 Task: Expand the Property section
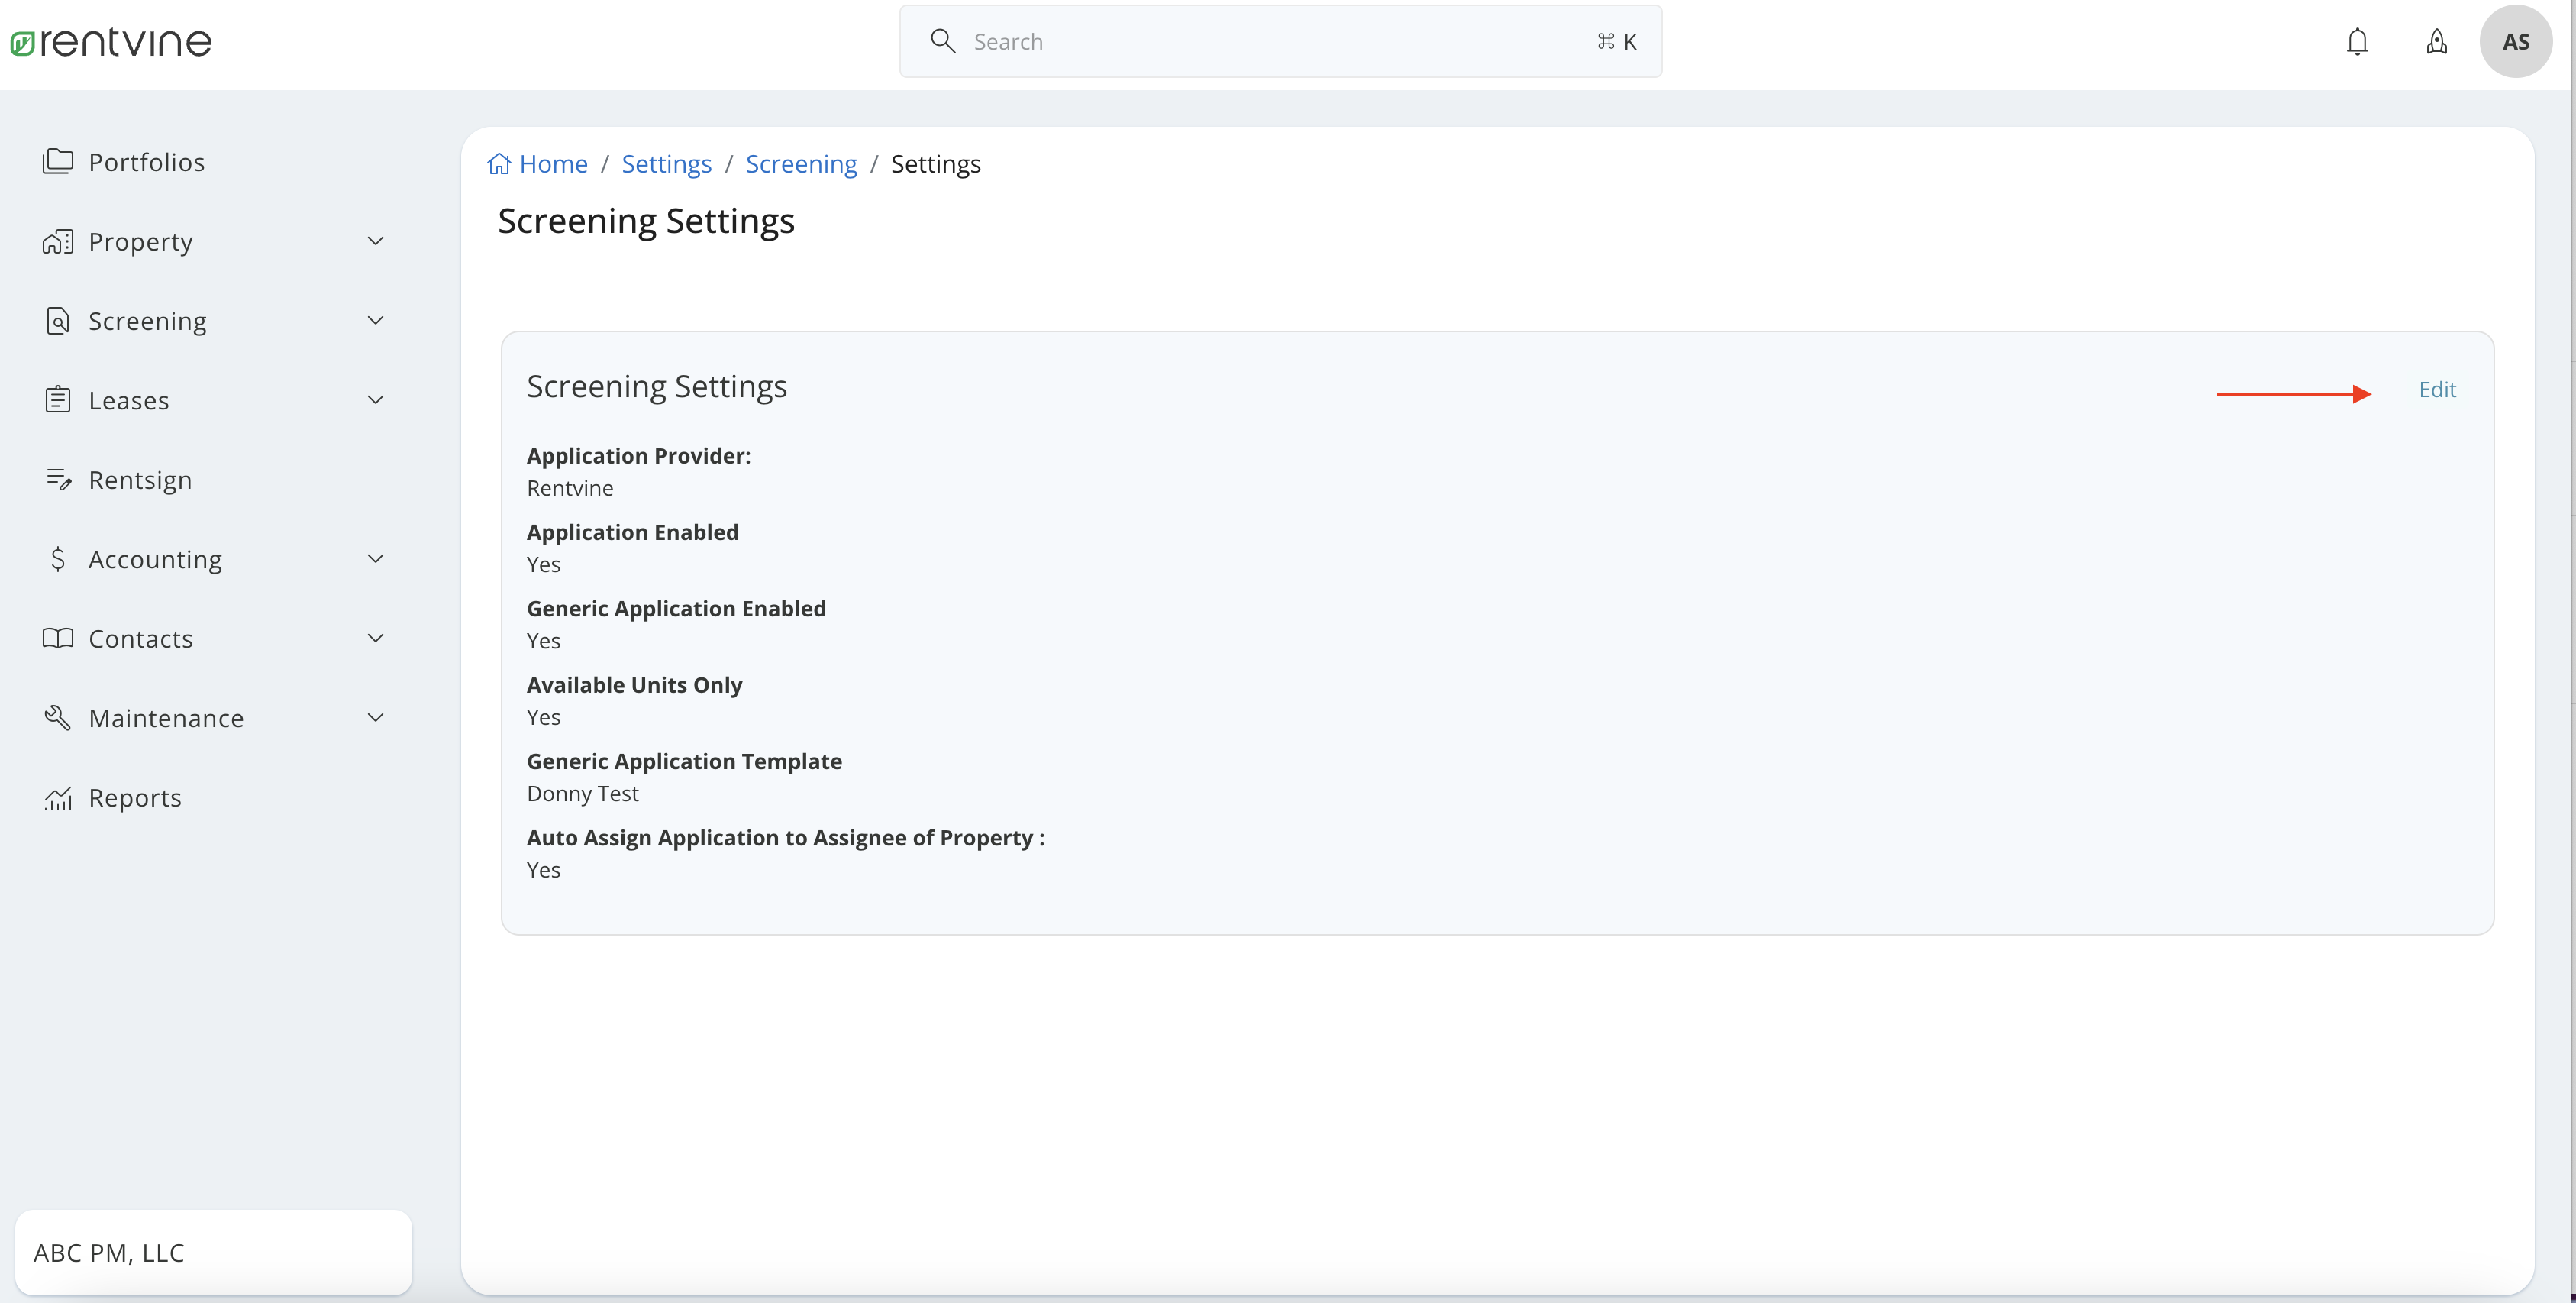375,240
